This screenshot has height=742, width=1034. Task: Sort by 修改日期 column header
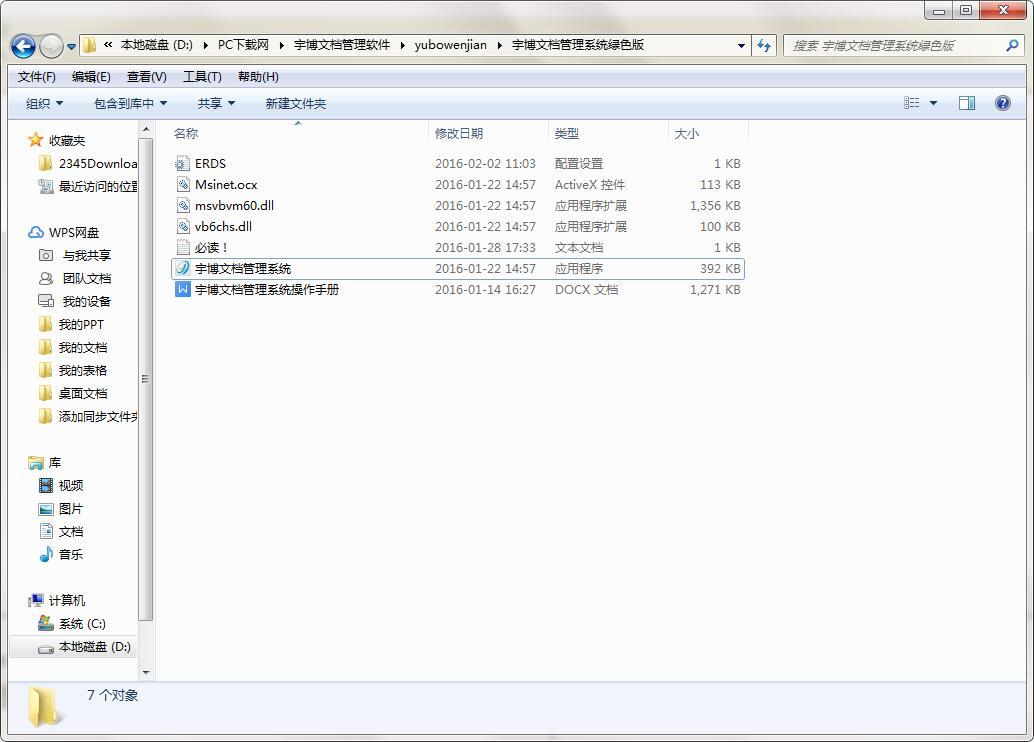tap(459, 133)
